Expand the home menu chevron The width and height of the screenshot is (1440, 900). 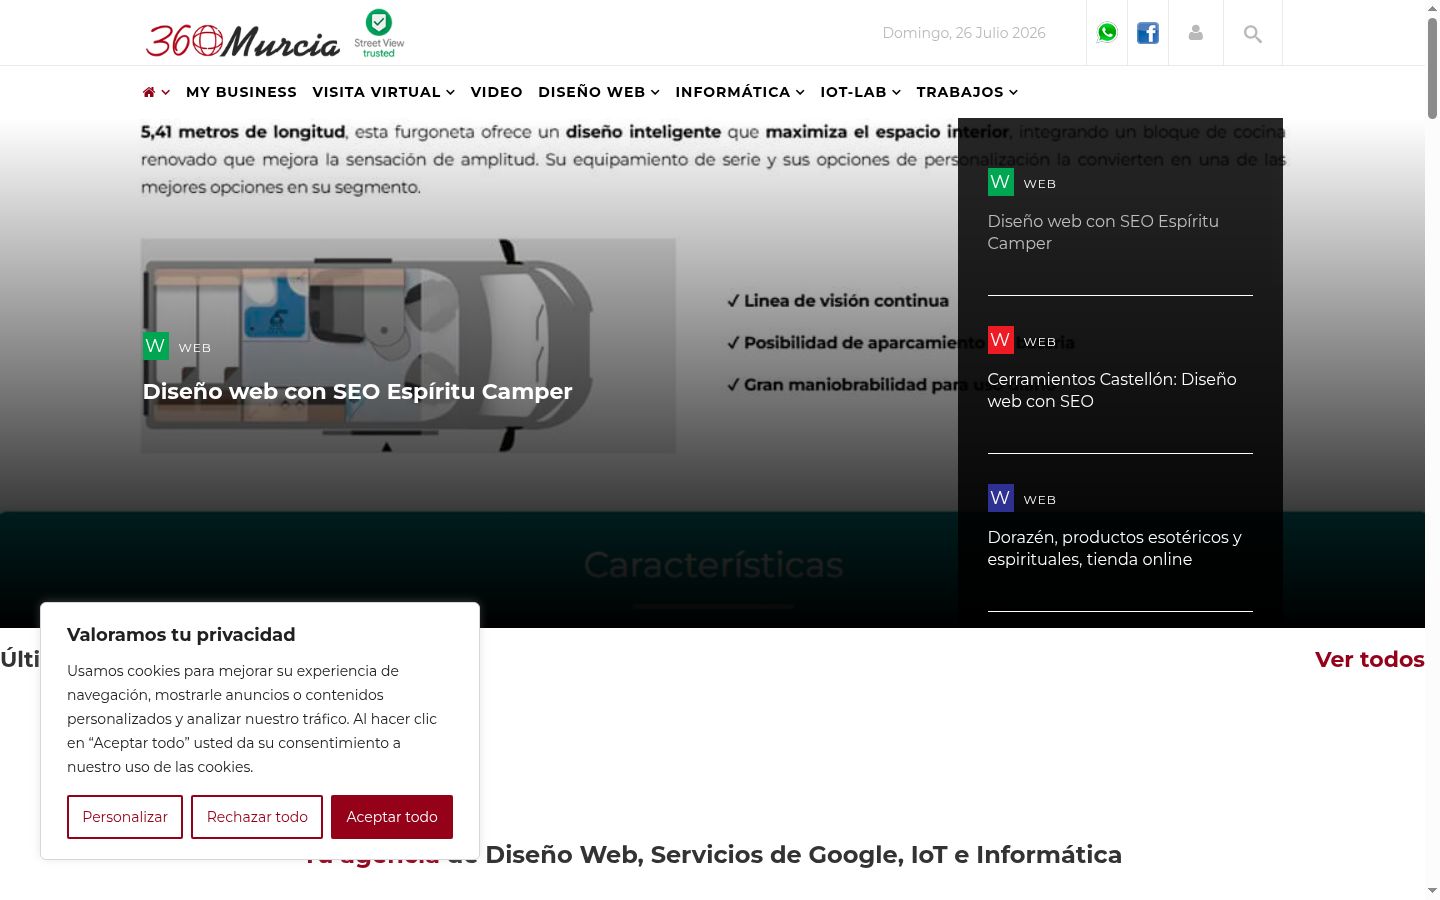coord(165,92)
